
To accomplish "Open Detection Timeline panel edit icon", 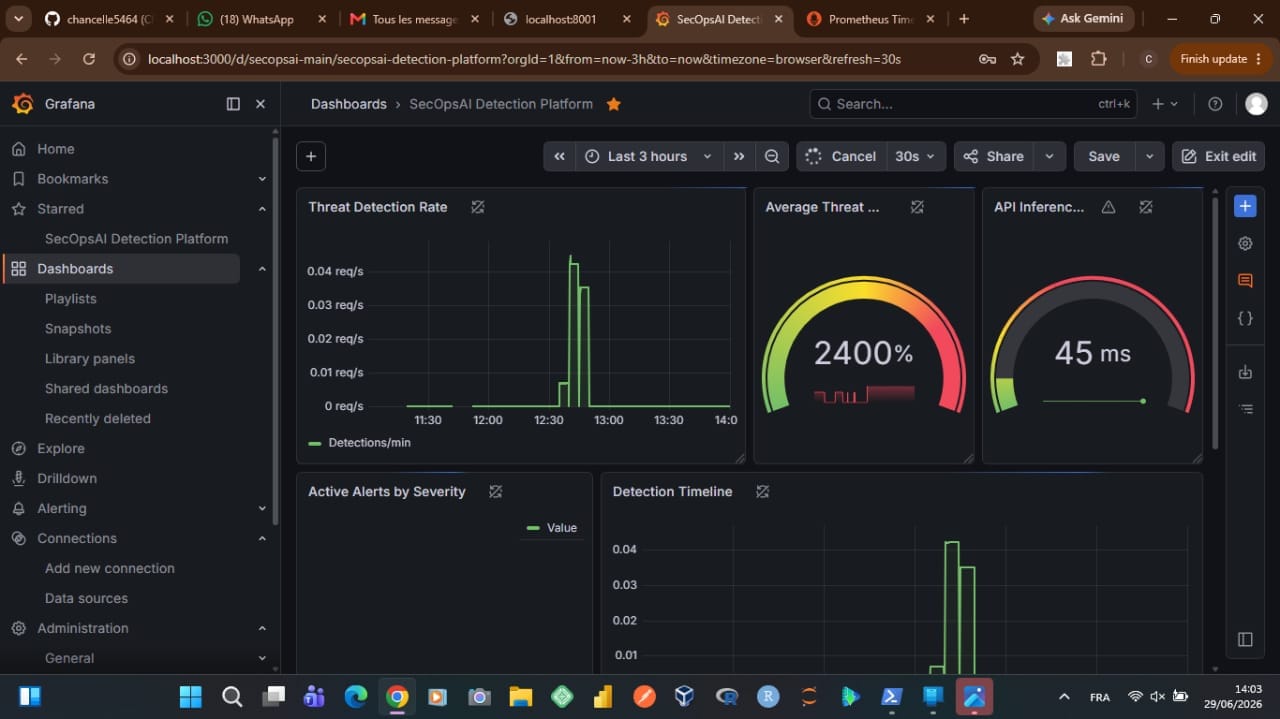I will tap(762, 492).
